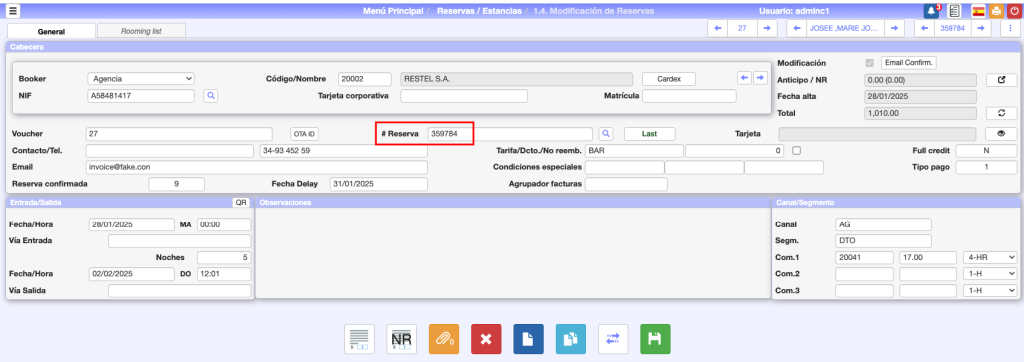Open the three-dot more options menu
This screenshot has width=1024, height=362.
pyautogui.click(x=1011, y=28)
